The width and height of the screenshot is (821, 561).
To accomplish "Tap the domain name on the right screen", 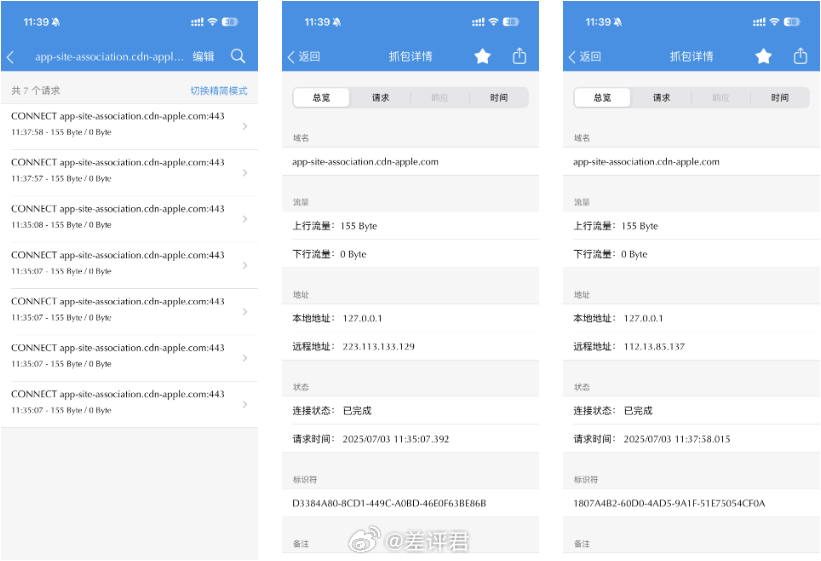I will coord(646,162).
